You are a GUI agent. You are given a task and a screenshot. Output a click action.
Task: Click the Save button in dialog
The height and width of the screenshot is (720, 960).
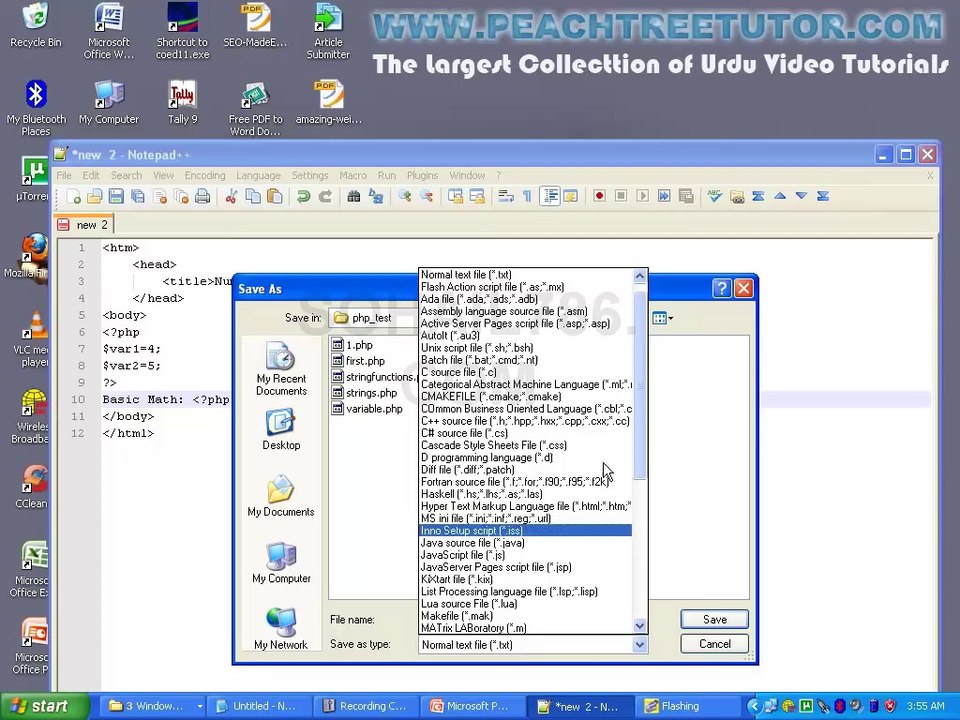[714, 620]
